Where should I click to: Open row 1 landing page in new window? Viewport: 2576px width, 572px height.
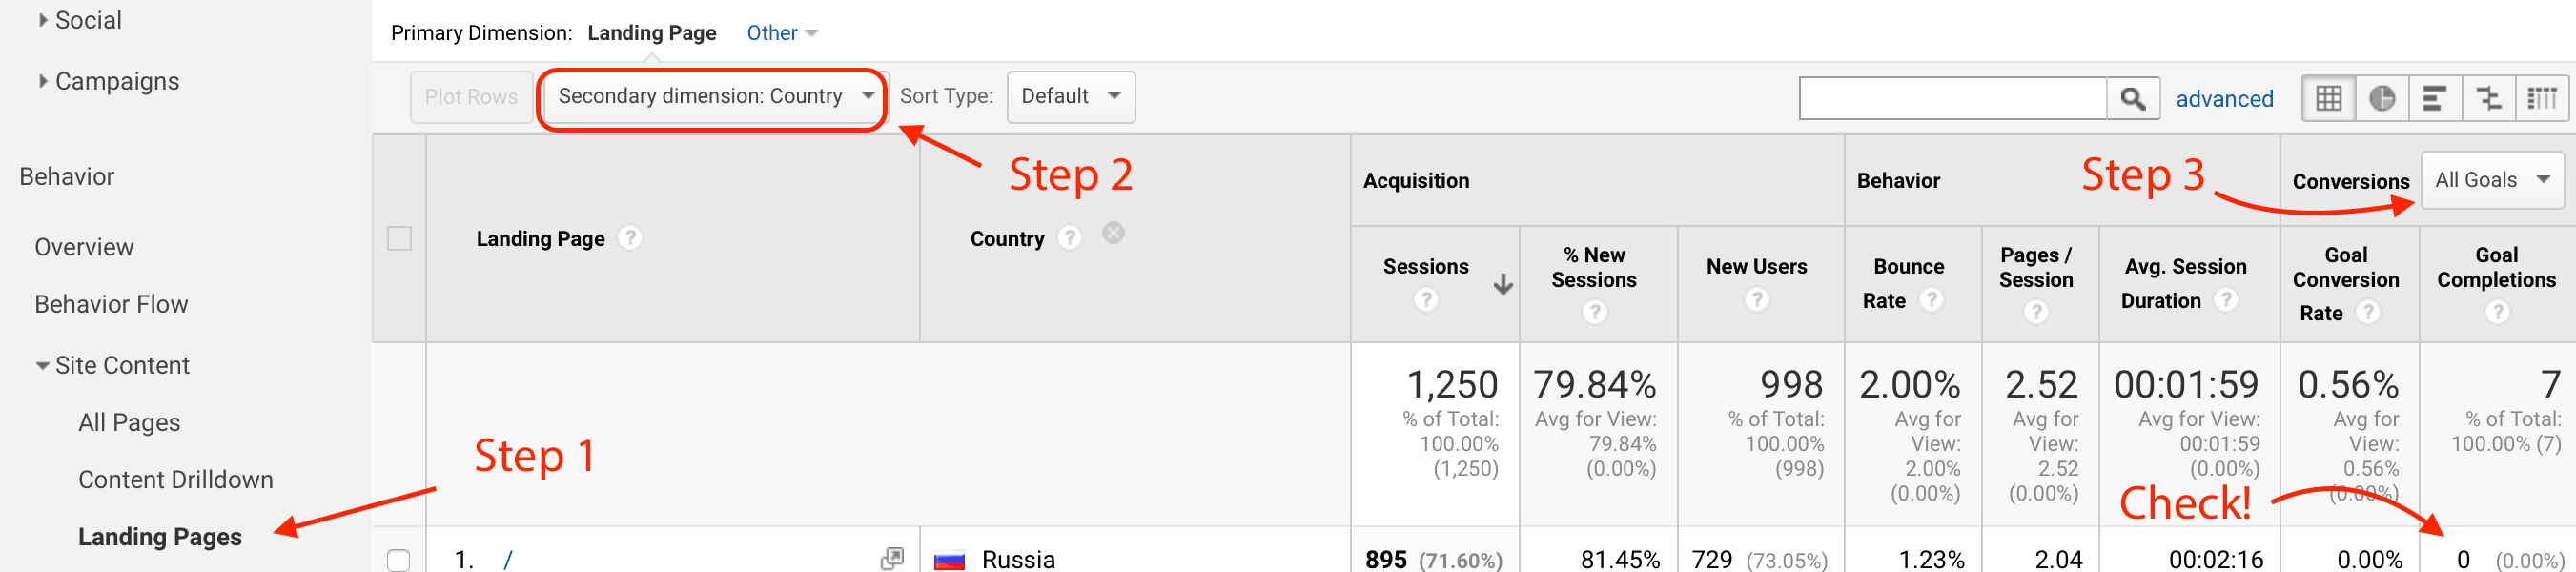891,558
